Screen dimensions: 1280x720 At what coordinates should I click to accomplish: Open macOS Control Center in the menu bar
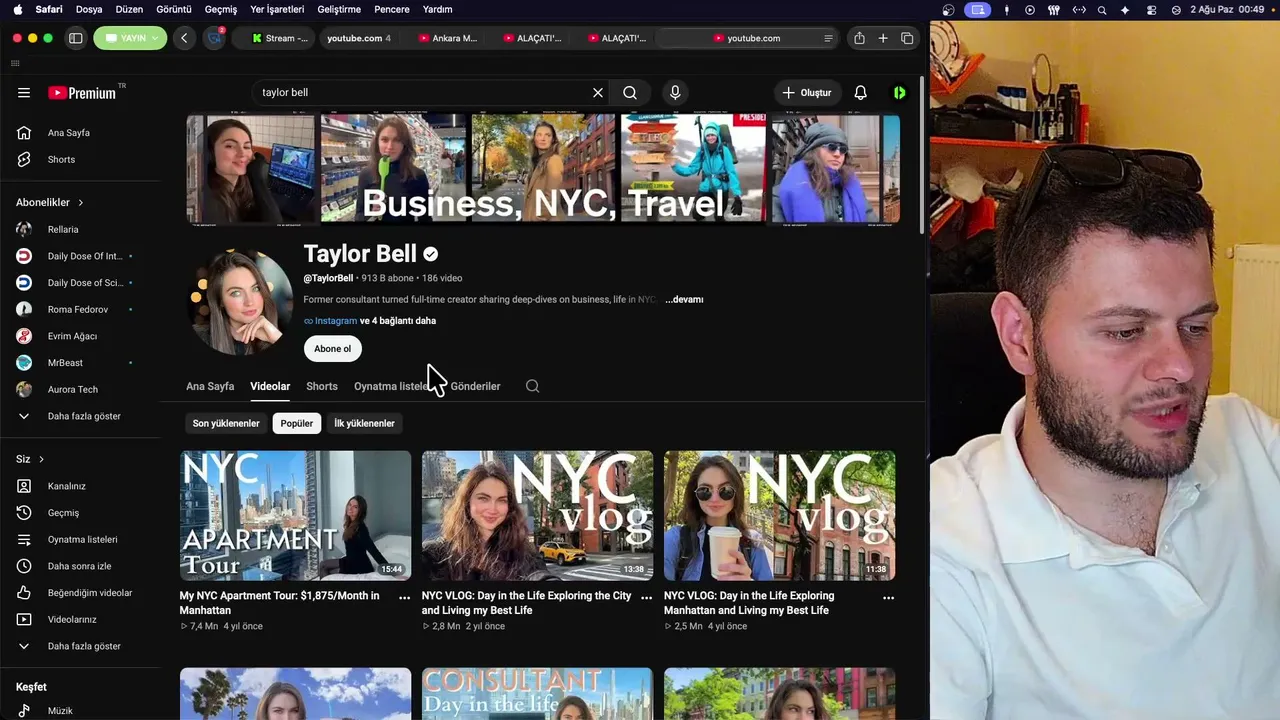[1152, 9]
